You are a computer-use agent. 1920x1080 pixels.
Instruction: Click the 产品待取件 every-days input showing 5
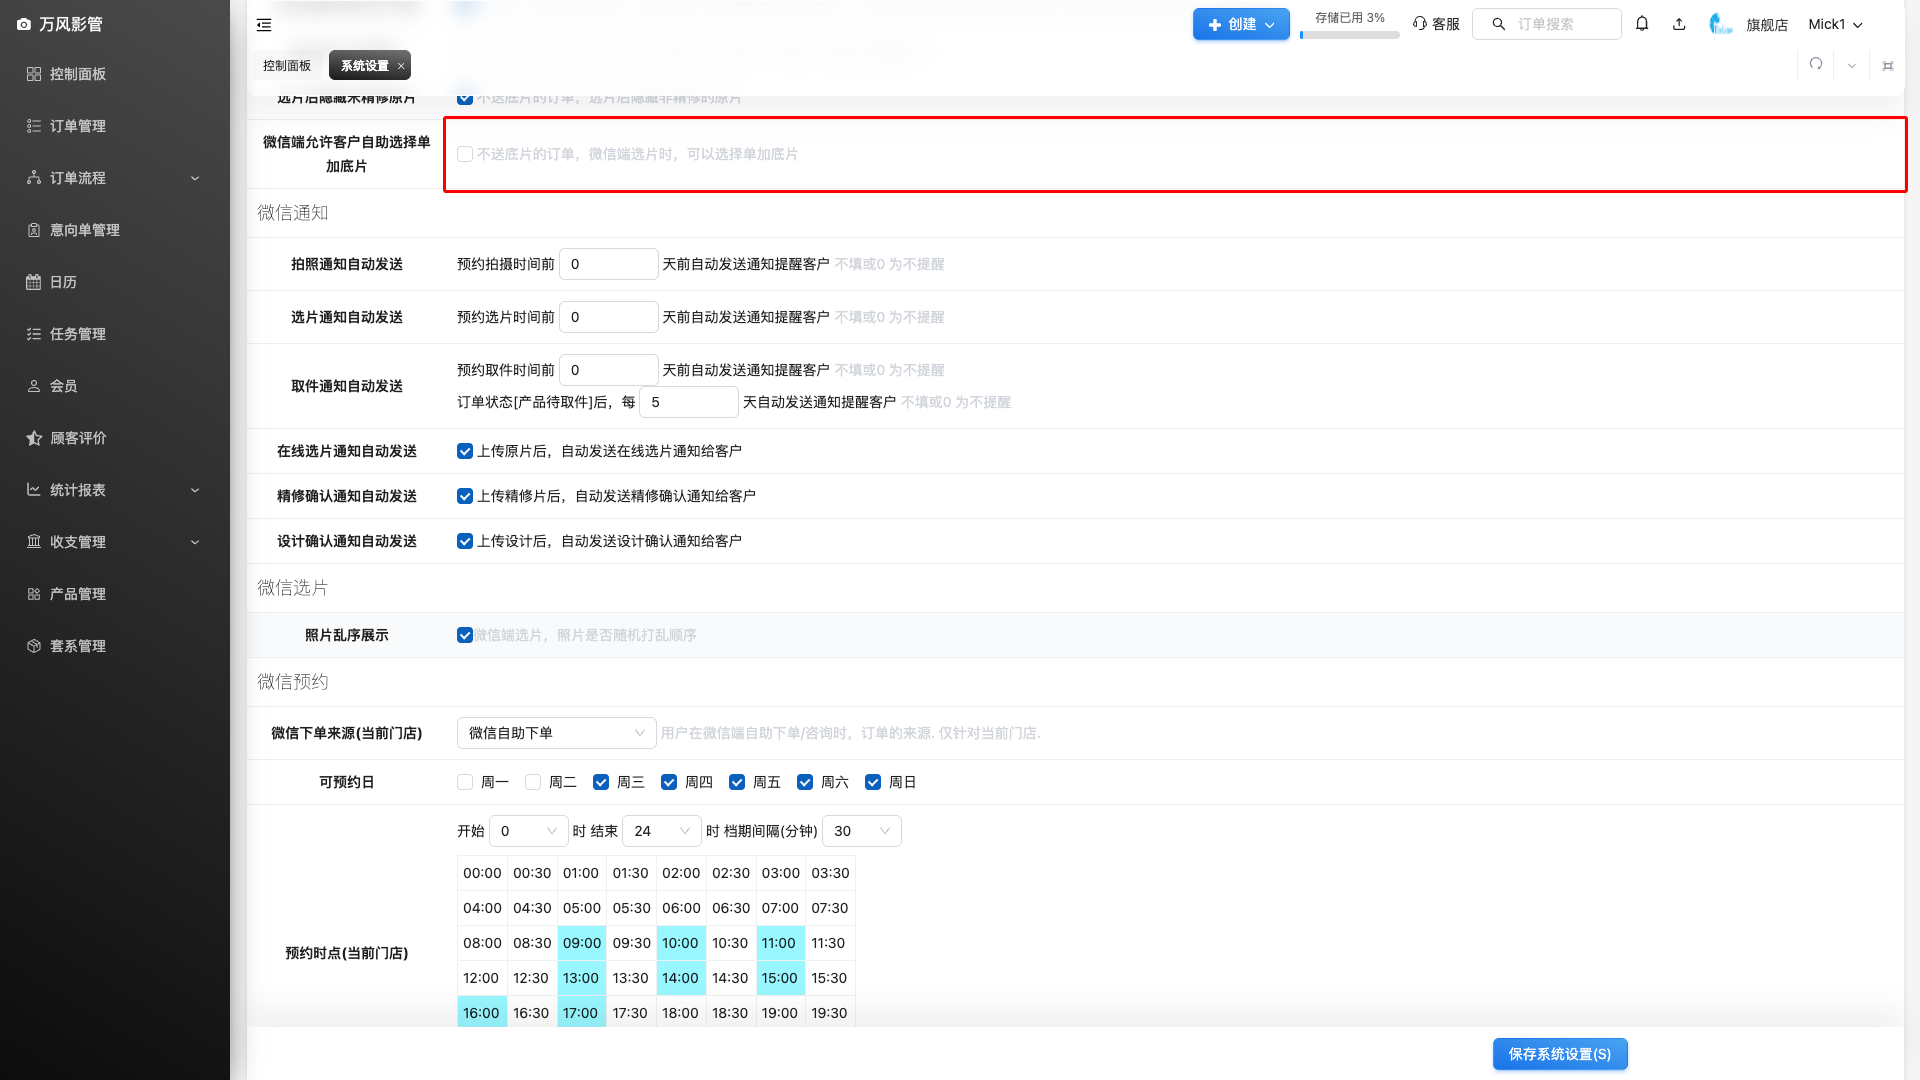coord(689,402)
